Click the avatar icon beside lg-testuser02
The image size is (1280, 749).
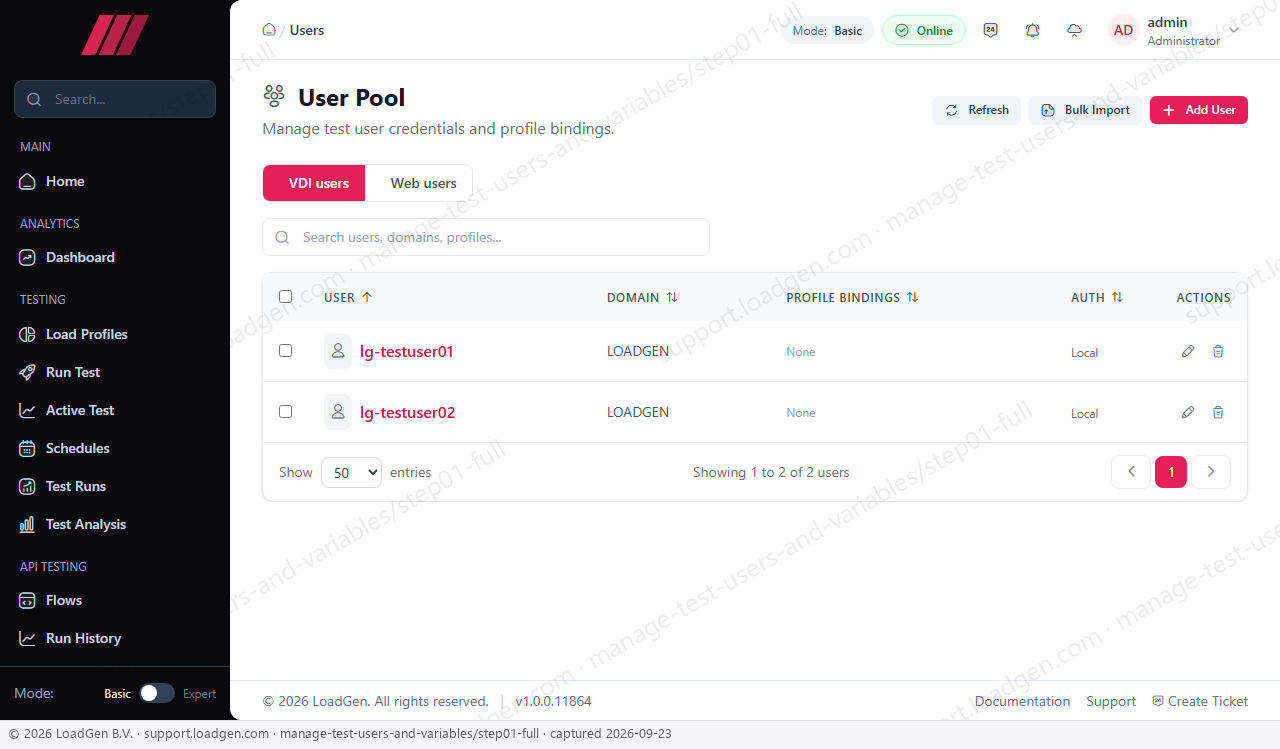tap(338, 412)
